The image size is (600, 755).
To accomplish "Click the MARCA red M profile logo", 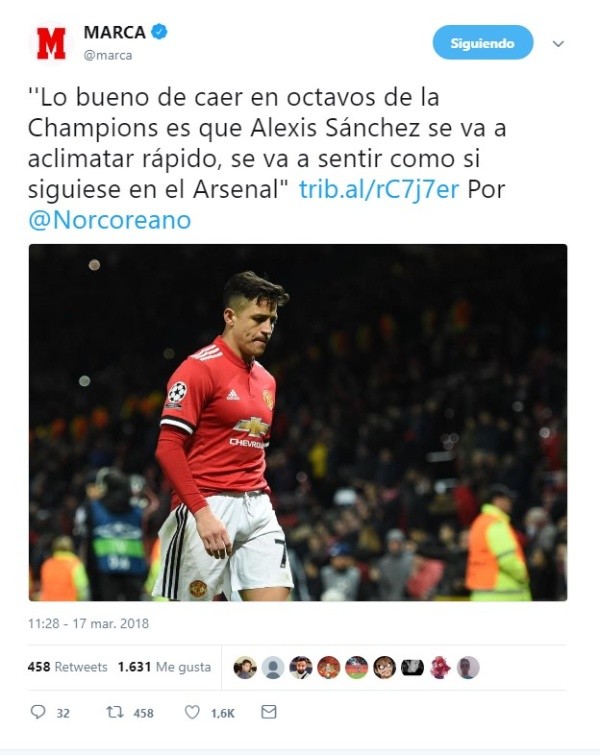I will pos(51,43).
